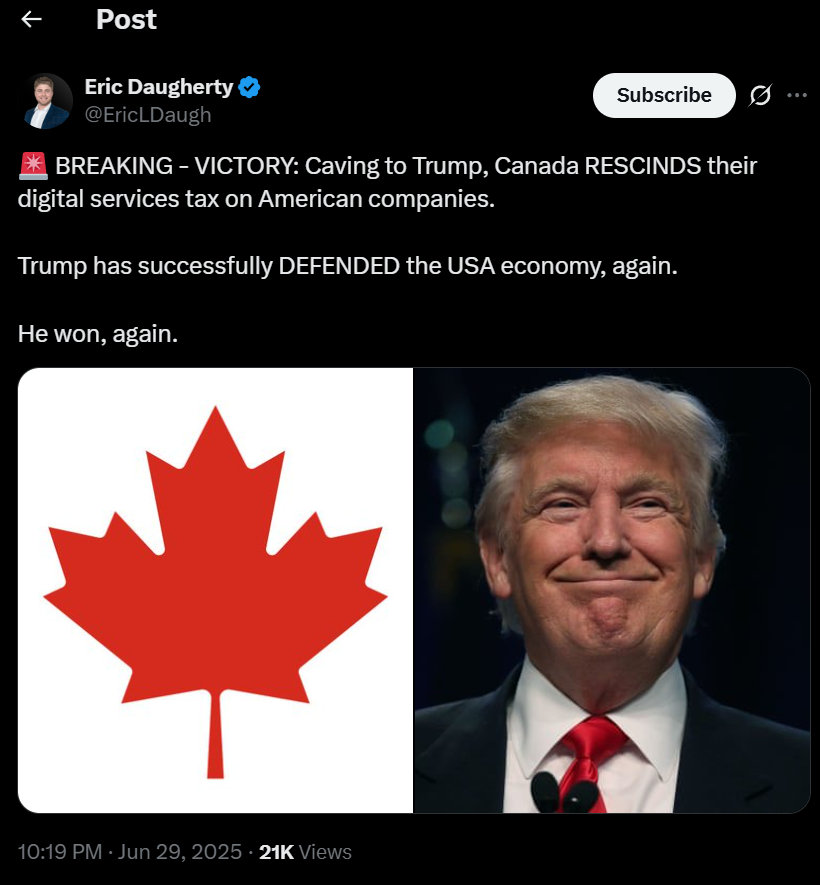
Task: Click the 10:19 PM timestamp
Action: pos(60,852)
